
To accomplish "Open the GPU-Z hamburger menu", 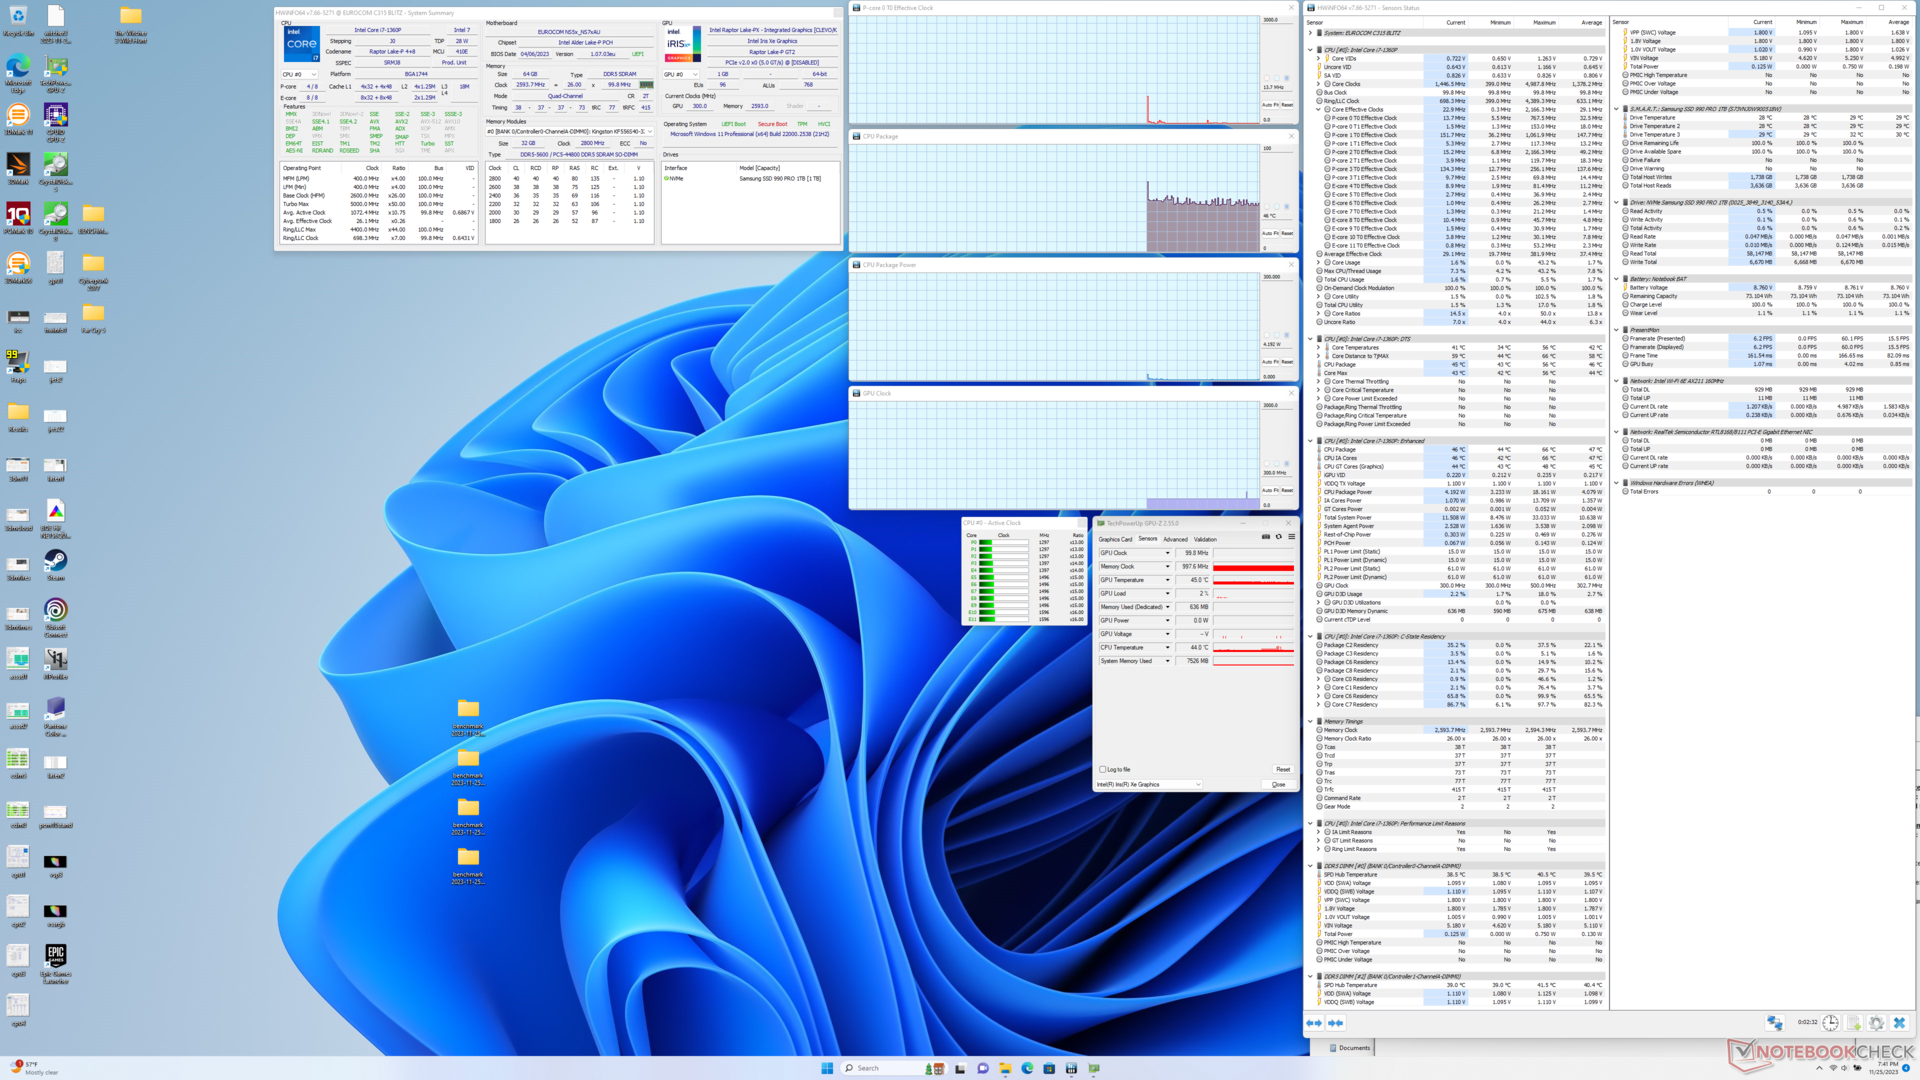I will point(1291,537).
